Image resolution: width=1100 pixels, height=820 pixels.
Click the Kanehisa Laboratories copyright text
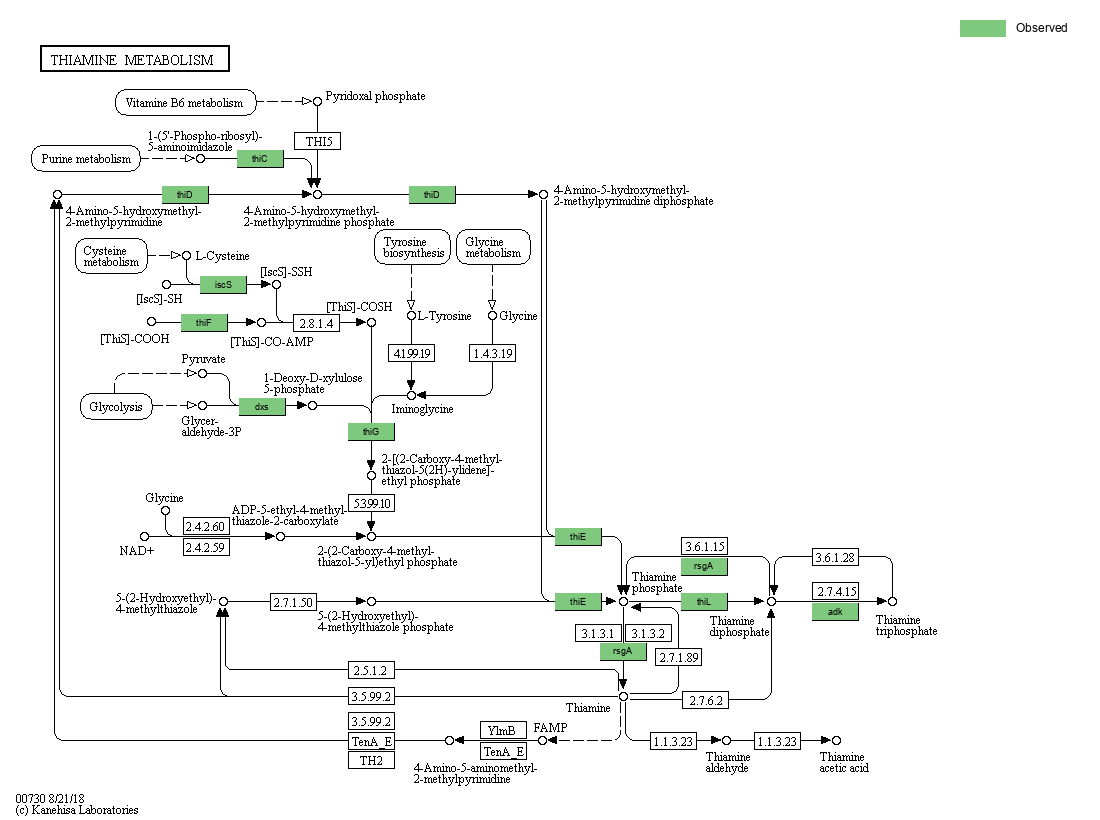click(77, 810)
